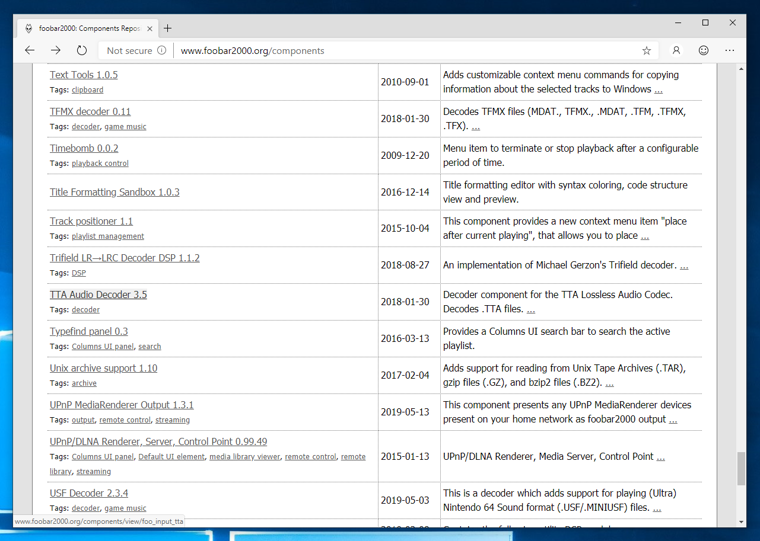
Task: Open UPnP/DLNA Renderer, Server, Control Point 0.99.49
Action: coord(158,442)
